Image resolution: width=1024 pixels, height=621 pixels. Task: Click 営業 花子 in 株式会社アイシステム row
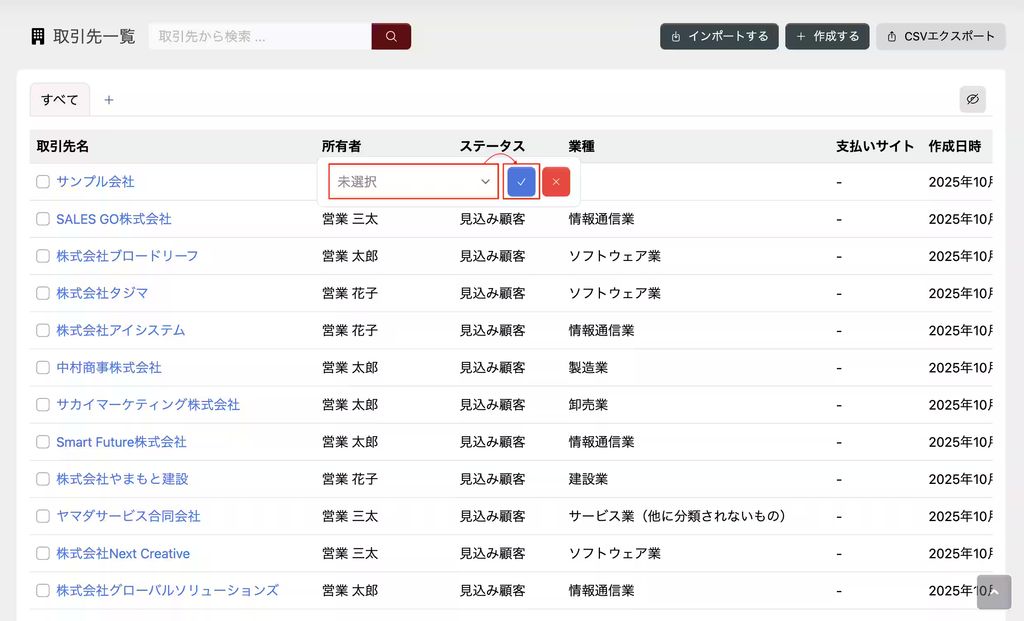[350, 330]
